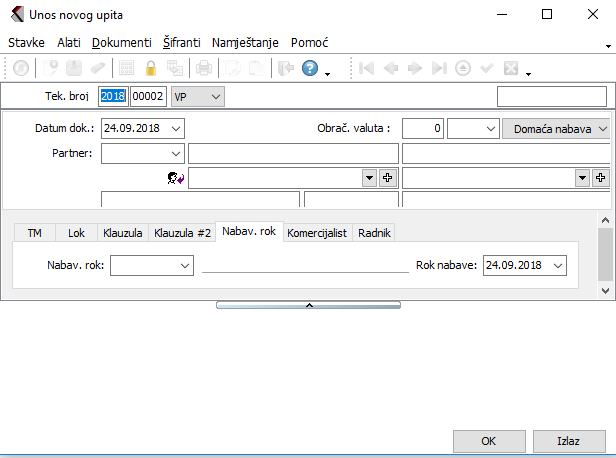Click the yellow padlock toolbar icon

click(151, 69)
